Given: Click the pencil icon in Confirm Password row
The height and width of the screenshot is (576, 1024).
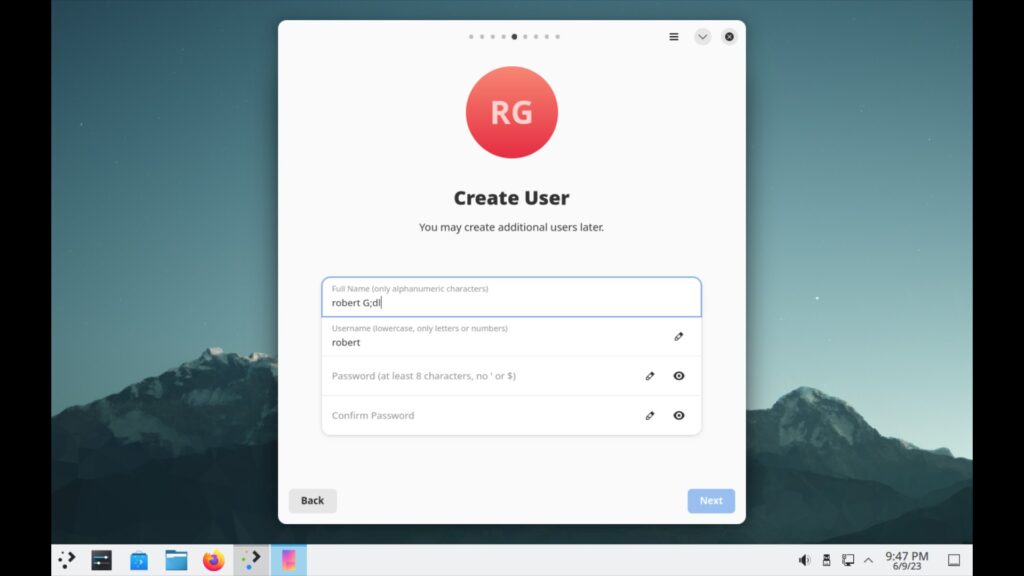Looking at the screenshot, I should [x=650, y=415].
